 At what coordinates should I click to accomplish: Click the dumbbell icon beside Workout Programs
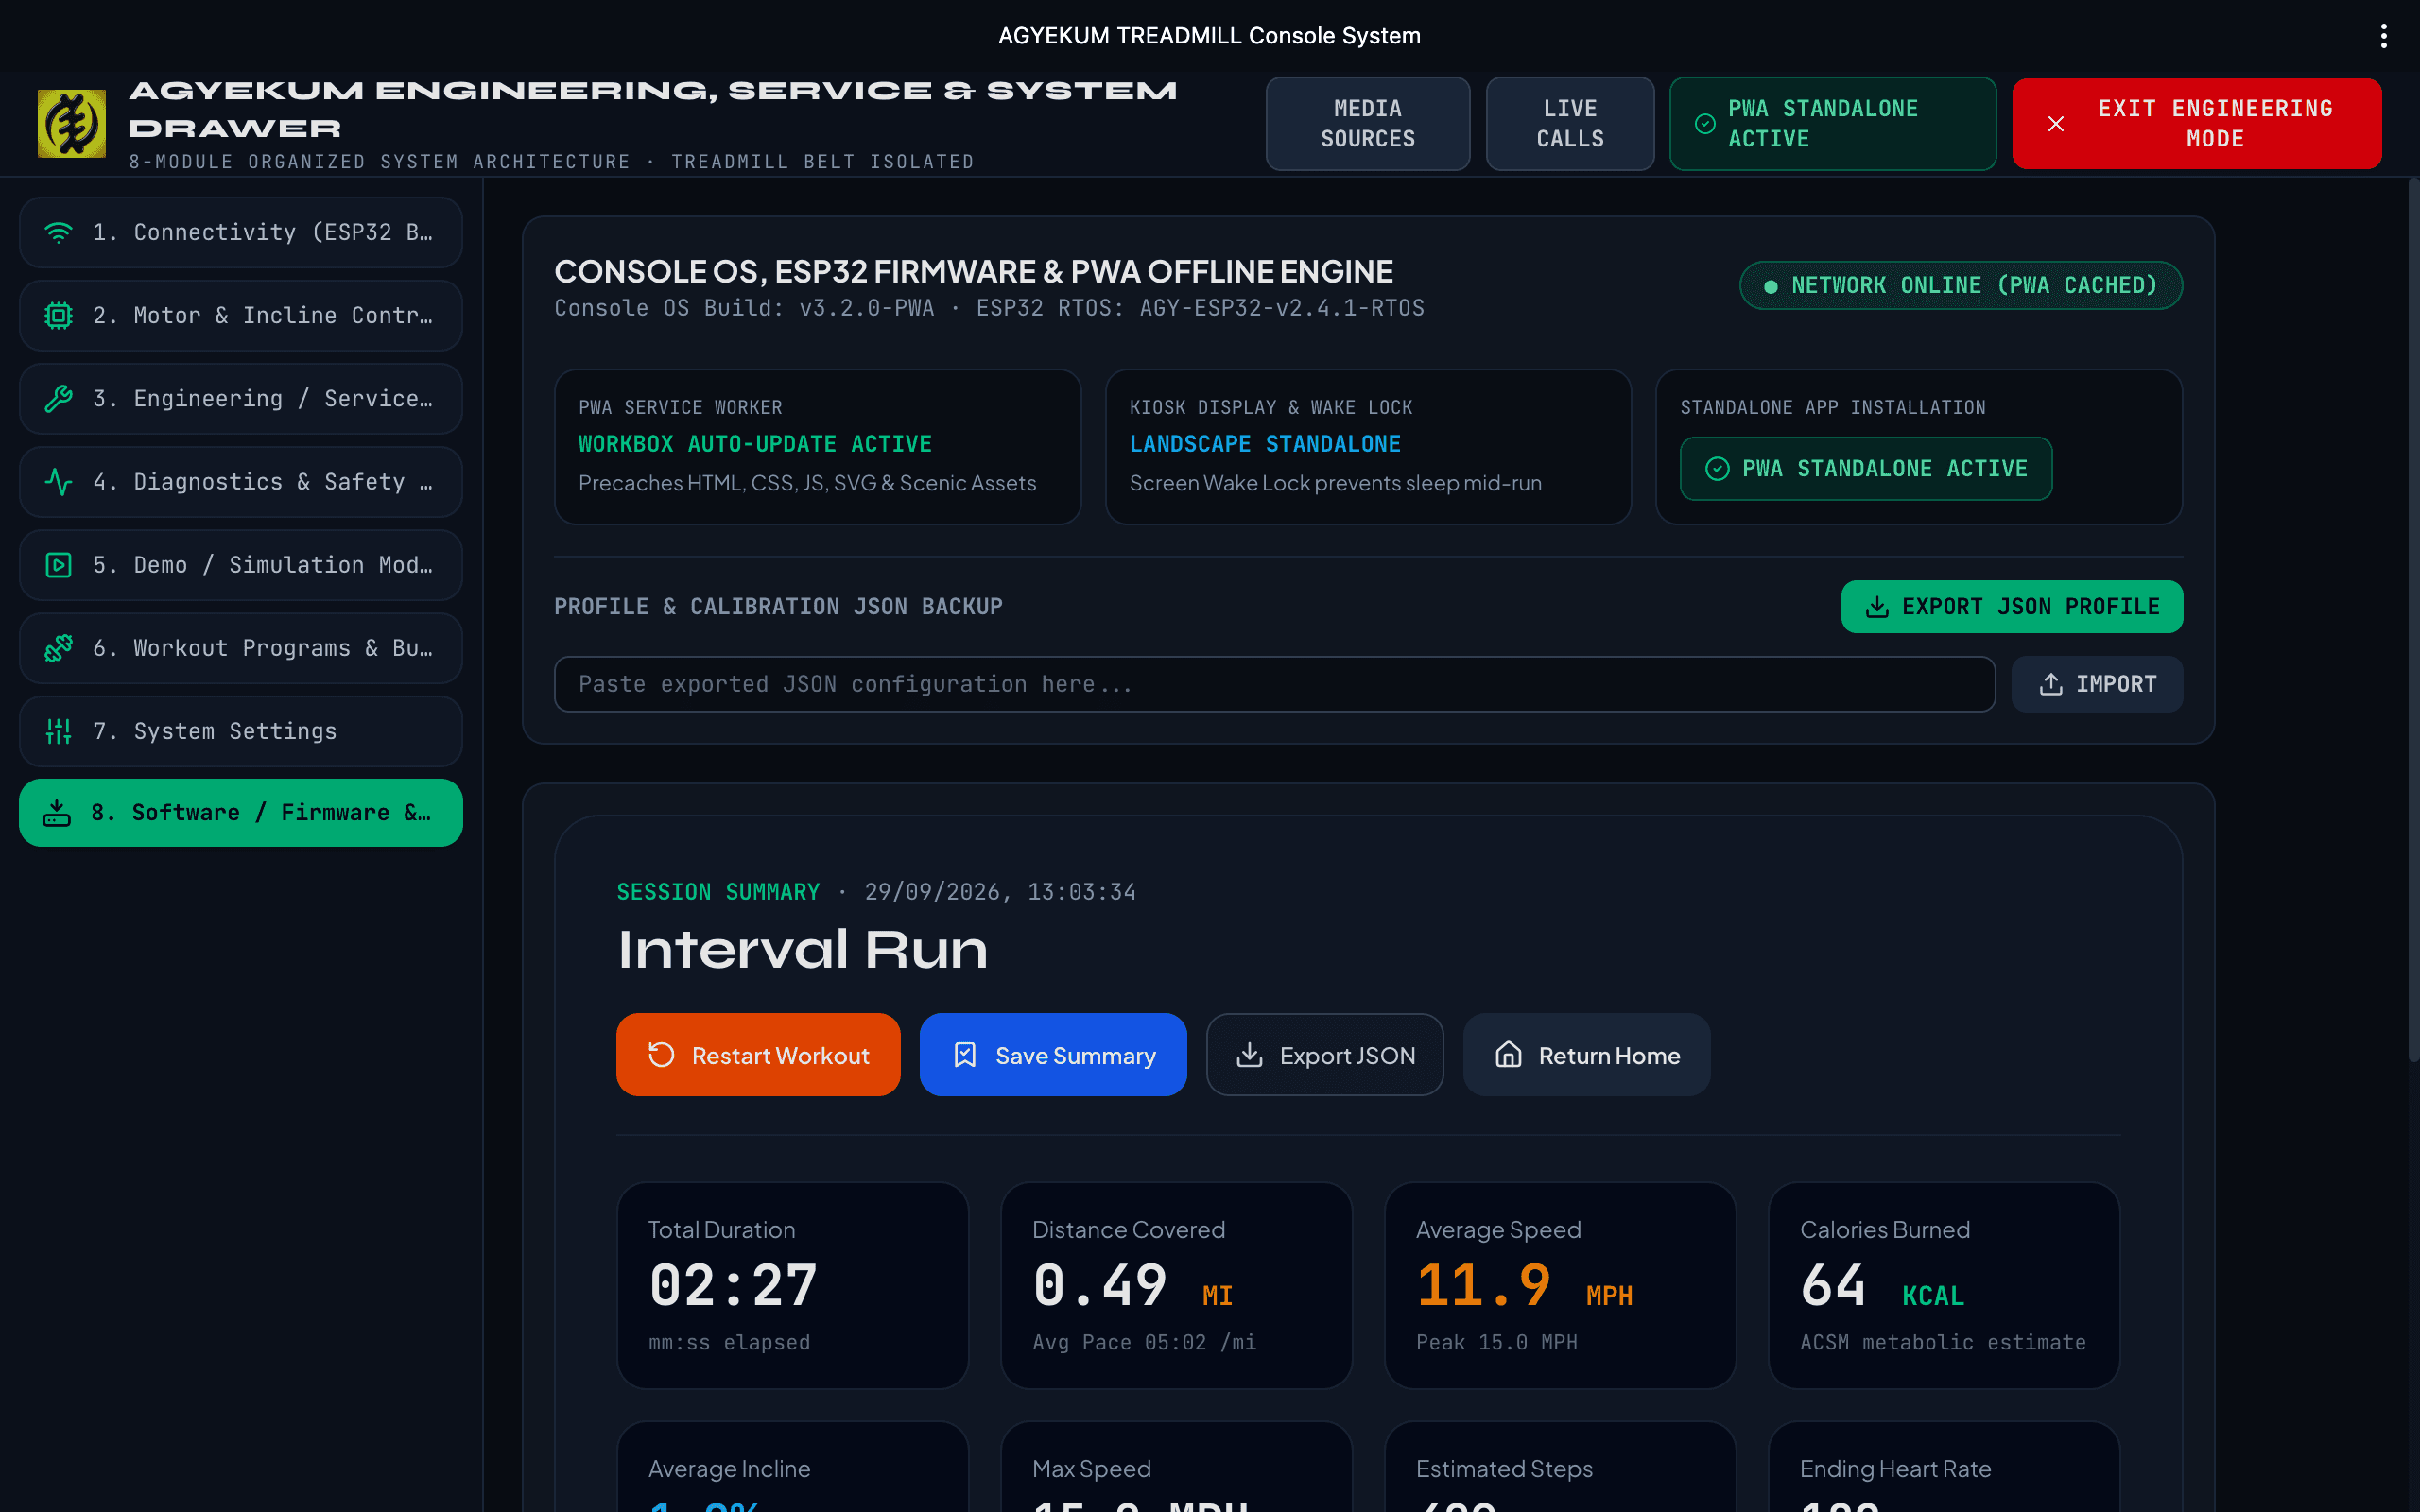pyautogui.click(x=58, y=648)
